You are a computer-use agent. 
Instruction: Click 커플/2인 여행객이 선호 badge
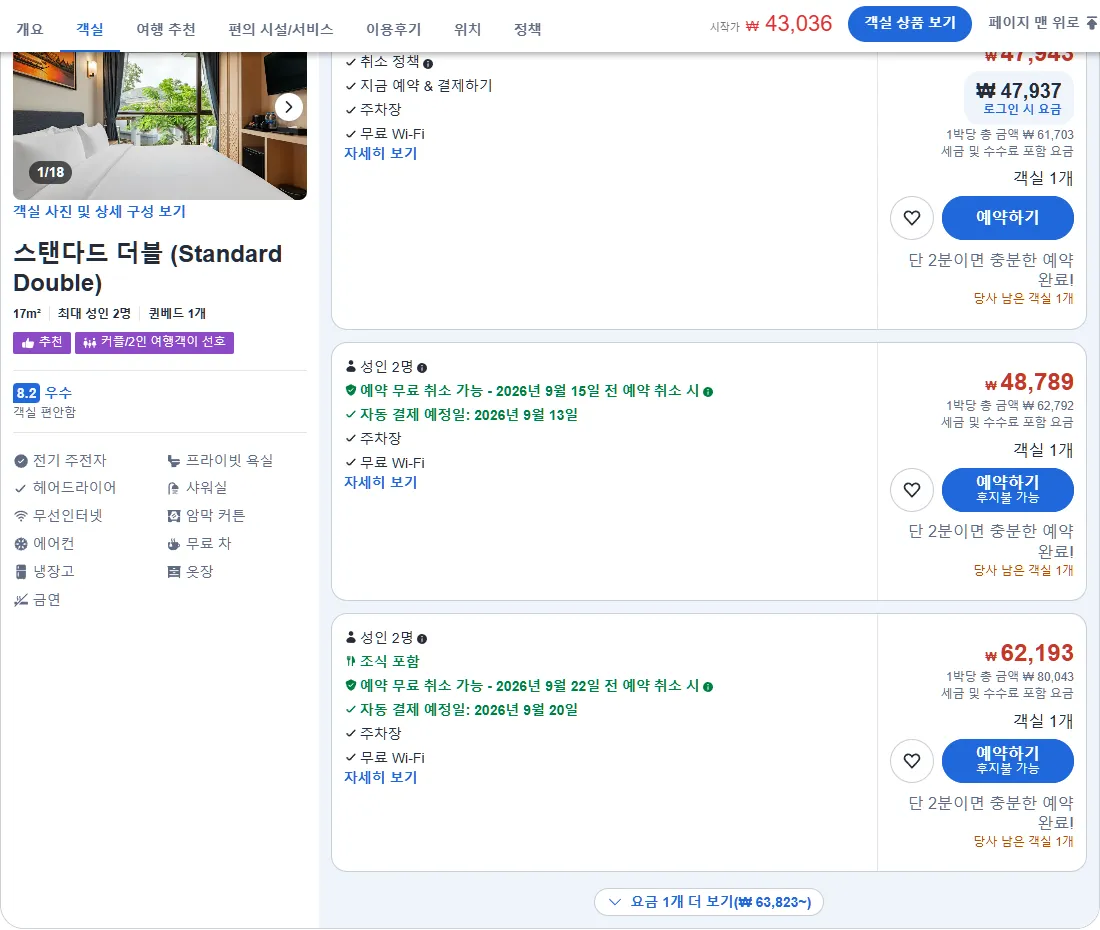(154, 342)
